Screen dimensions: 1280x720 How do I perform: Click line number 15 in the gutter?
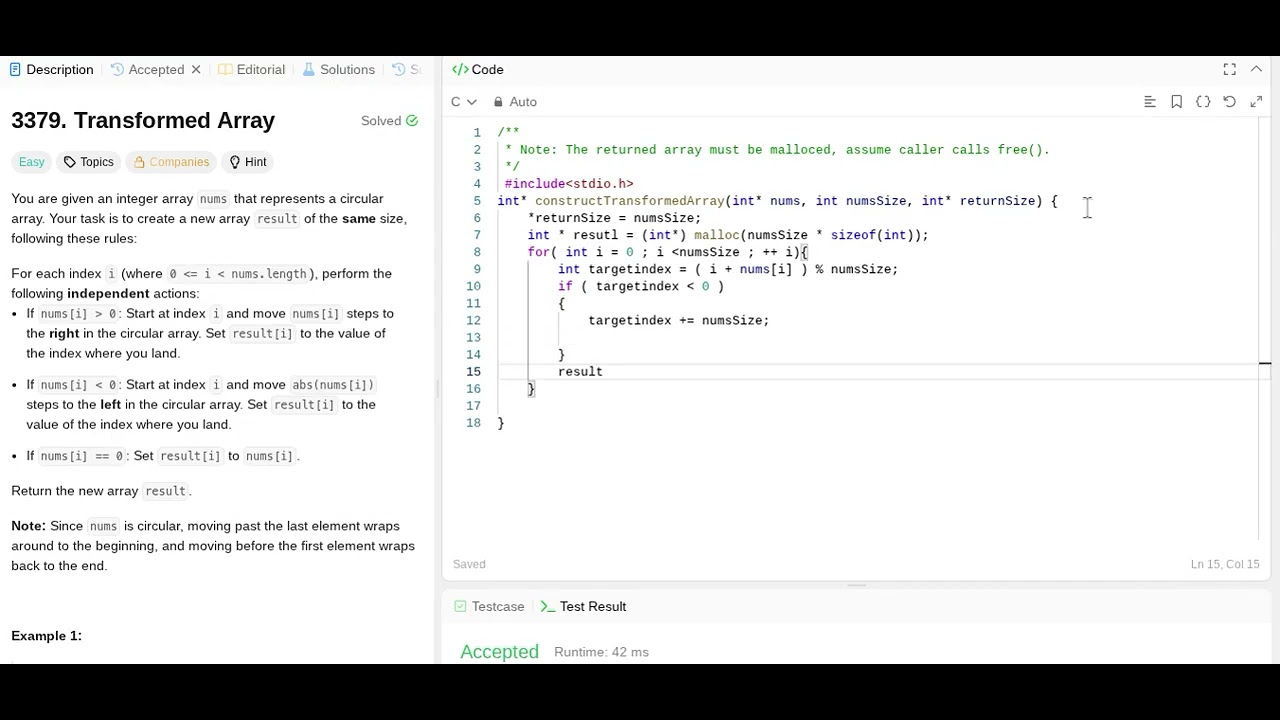tap(473, 372)
